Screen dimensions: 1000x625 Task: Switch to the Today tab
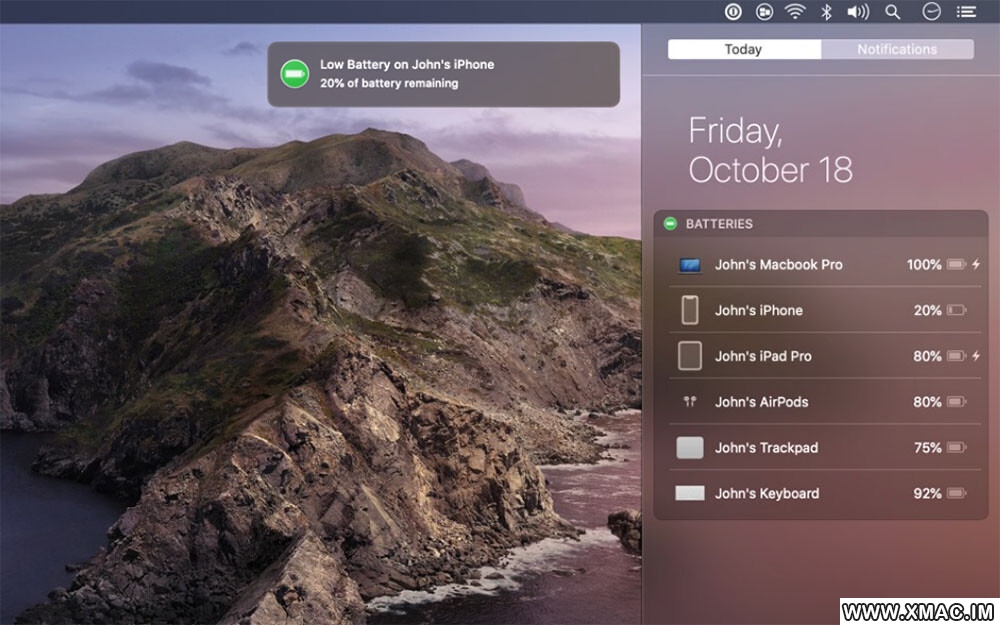coord(744,49)
